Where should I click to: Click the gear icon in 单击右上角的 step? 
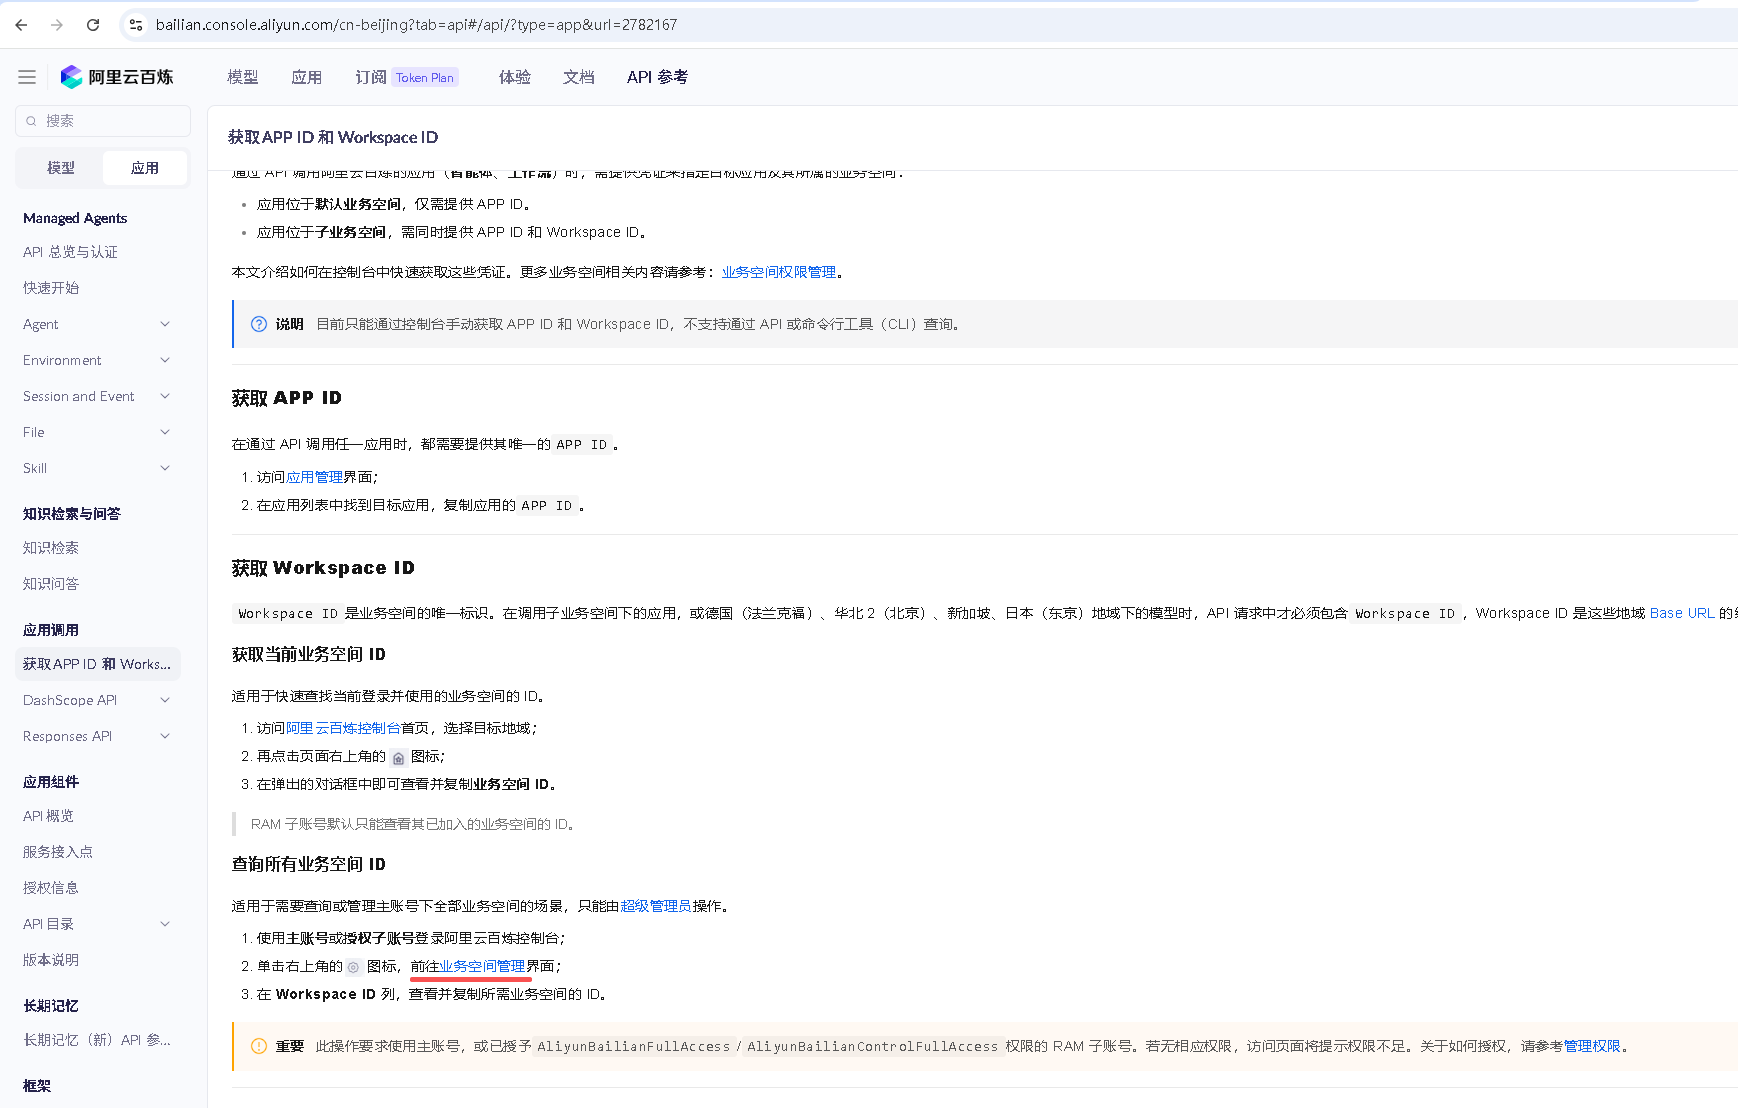(354, 967)
